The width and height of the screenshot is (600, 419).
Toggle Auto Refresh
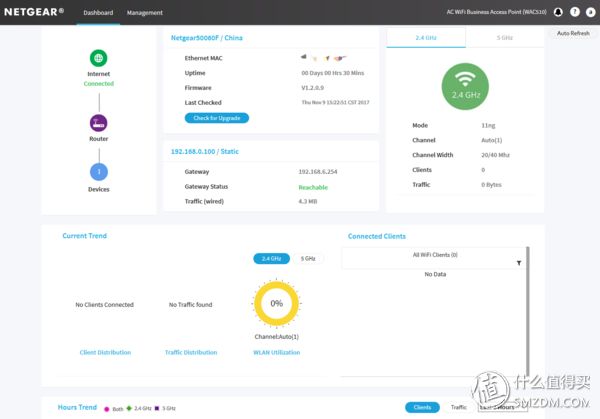pyautogui.click(x=573, y=33)
